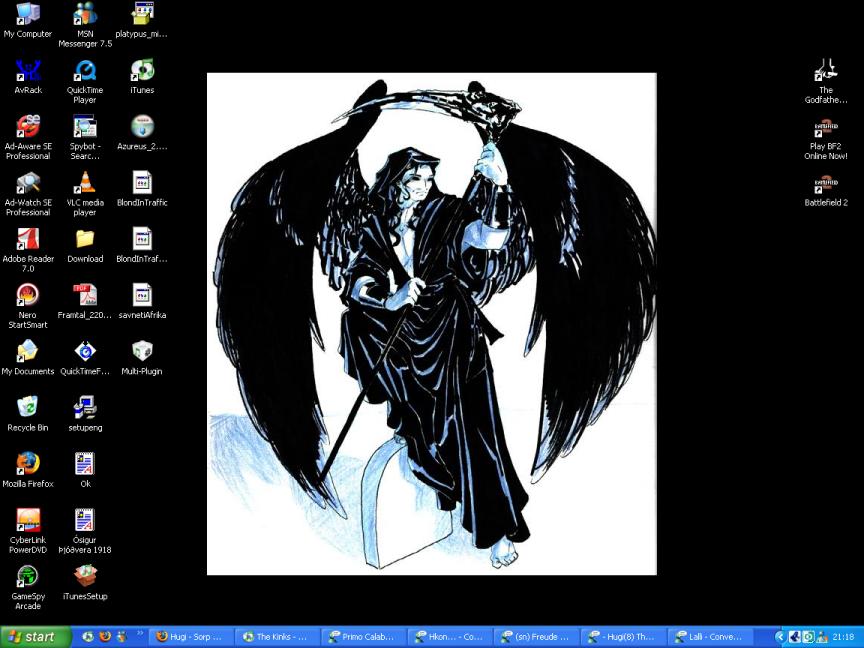This screenshot has width=864, height=648.
Task: Select the Ad-Aware SE Professional icon
Action: [x=28, y=138]
